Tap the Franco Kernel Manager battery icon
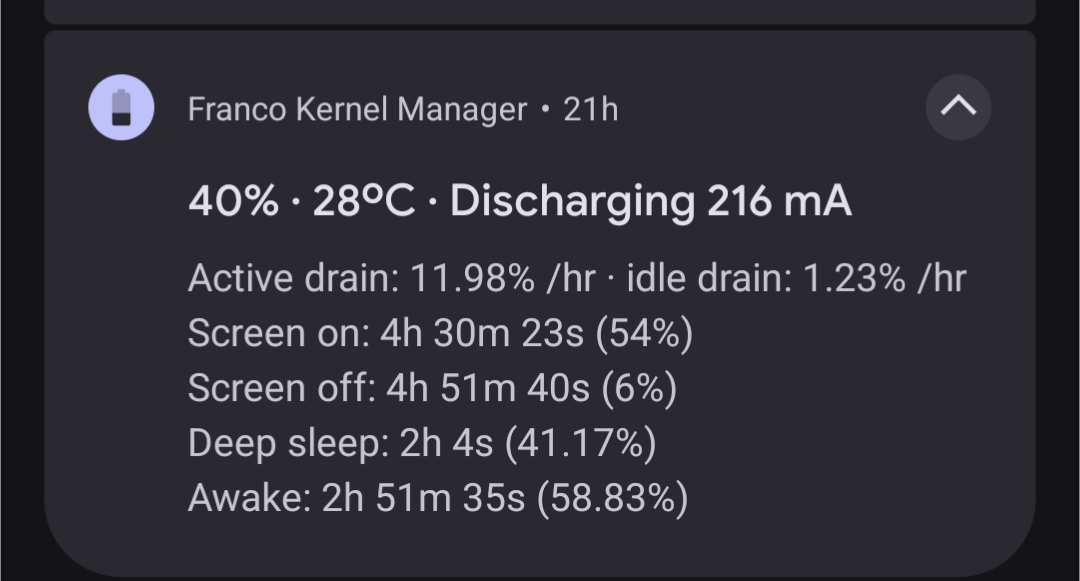Image resolution: width=1080 pixels, height=581 pixels. pyautogui.click(x=121, y=107)
